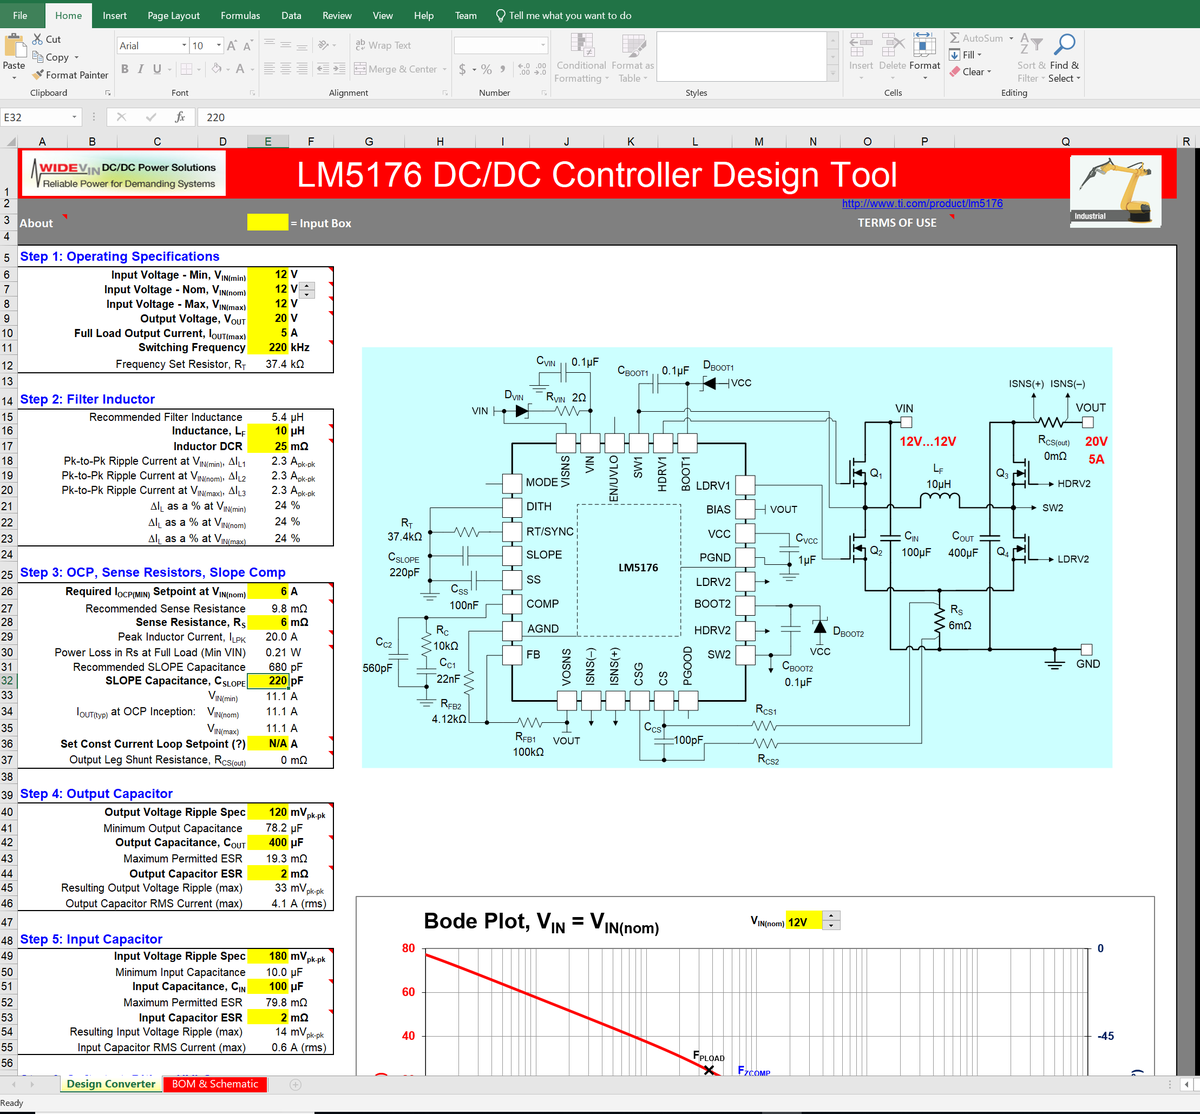Click the Merge & Center icon
Image resolution: width=1200 pixels, height=1114 pixels.
click(x=361, y=69)
